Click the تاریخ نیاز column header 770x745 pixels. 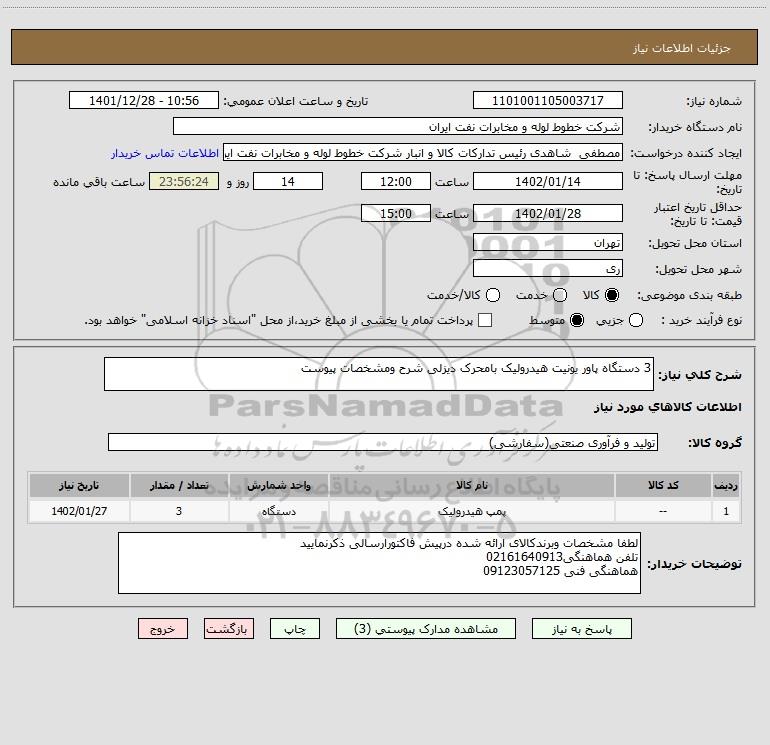(79, 485)
